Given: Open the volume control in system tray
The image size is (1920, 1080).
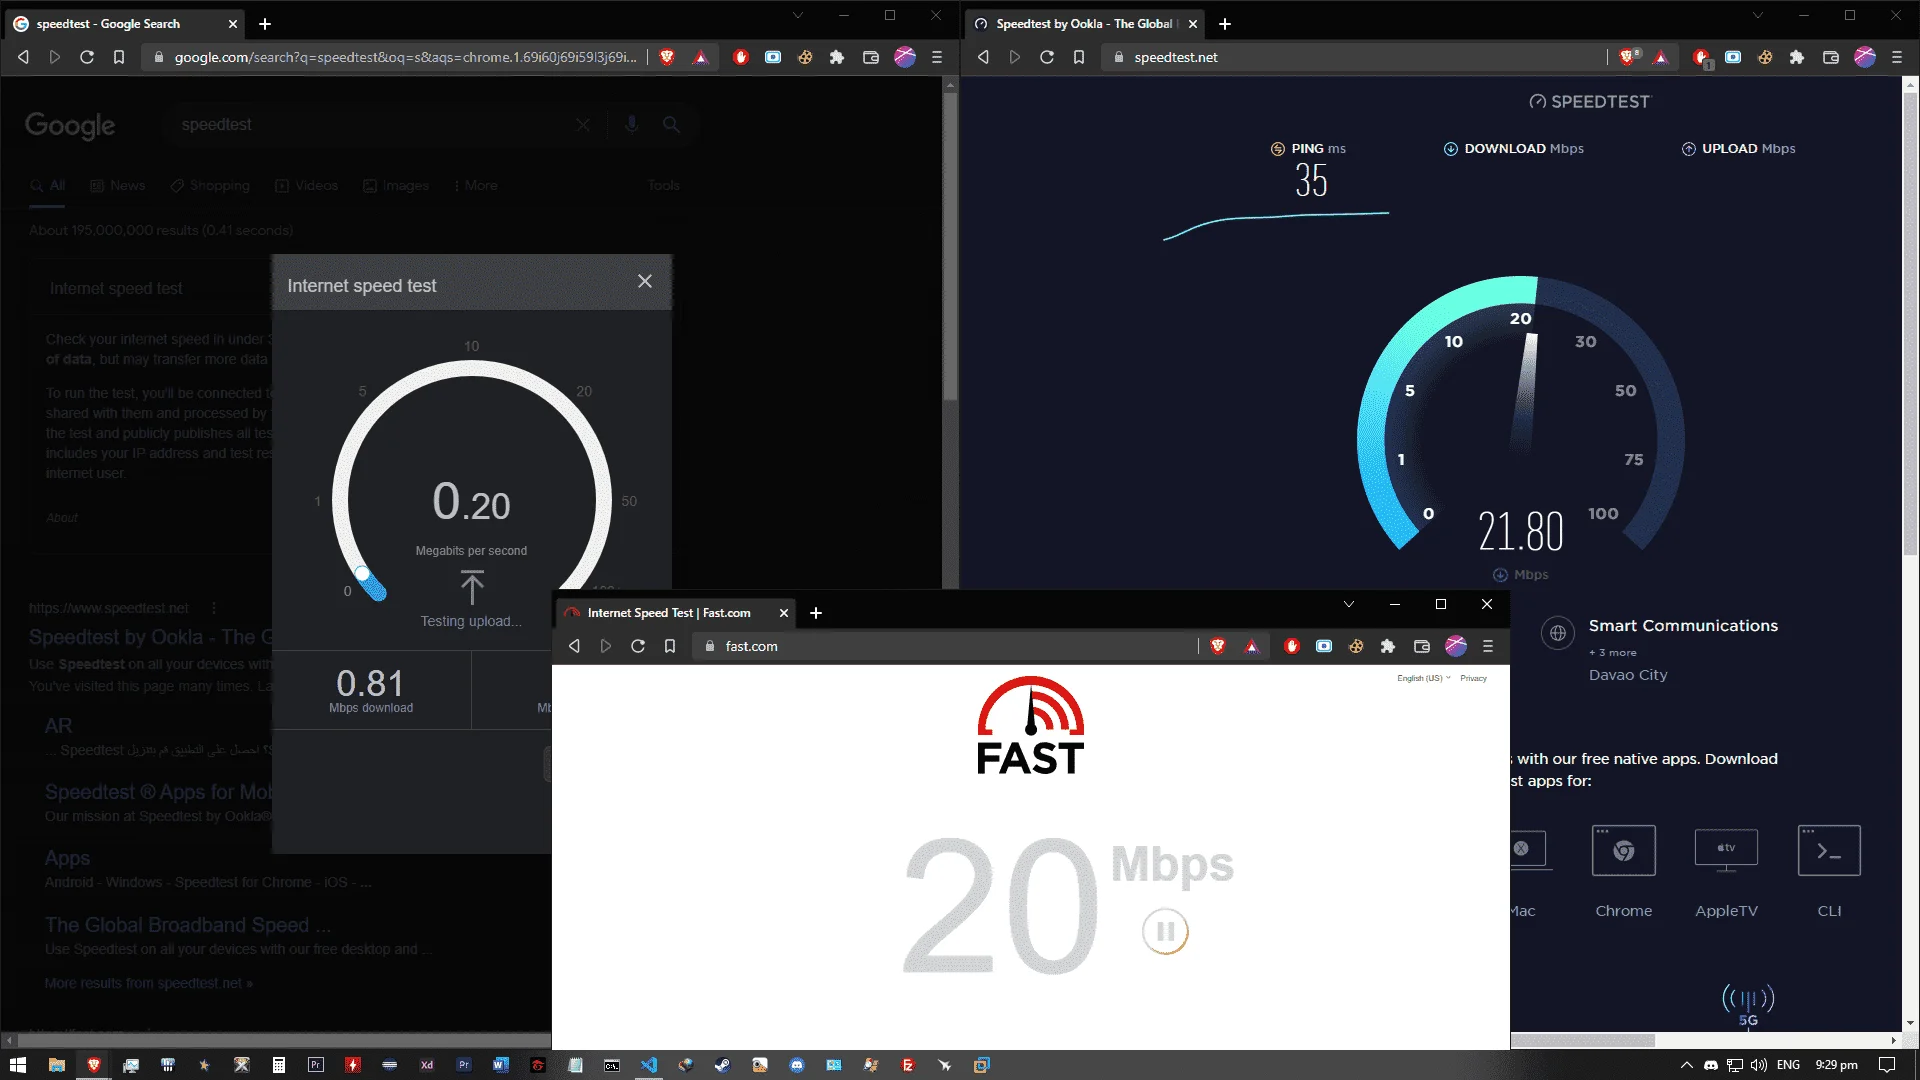Looking at the screenshot, I should point(1759,1065).
